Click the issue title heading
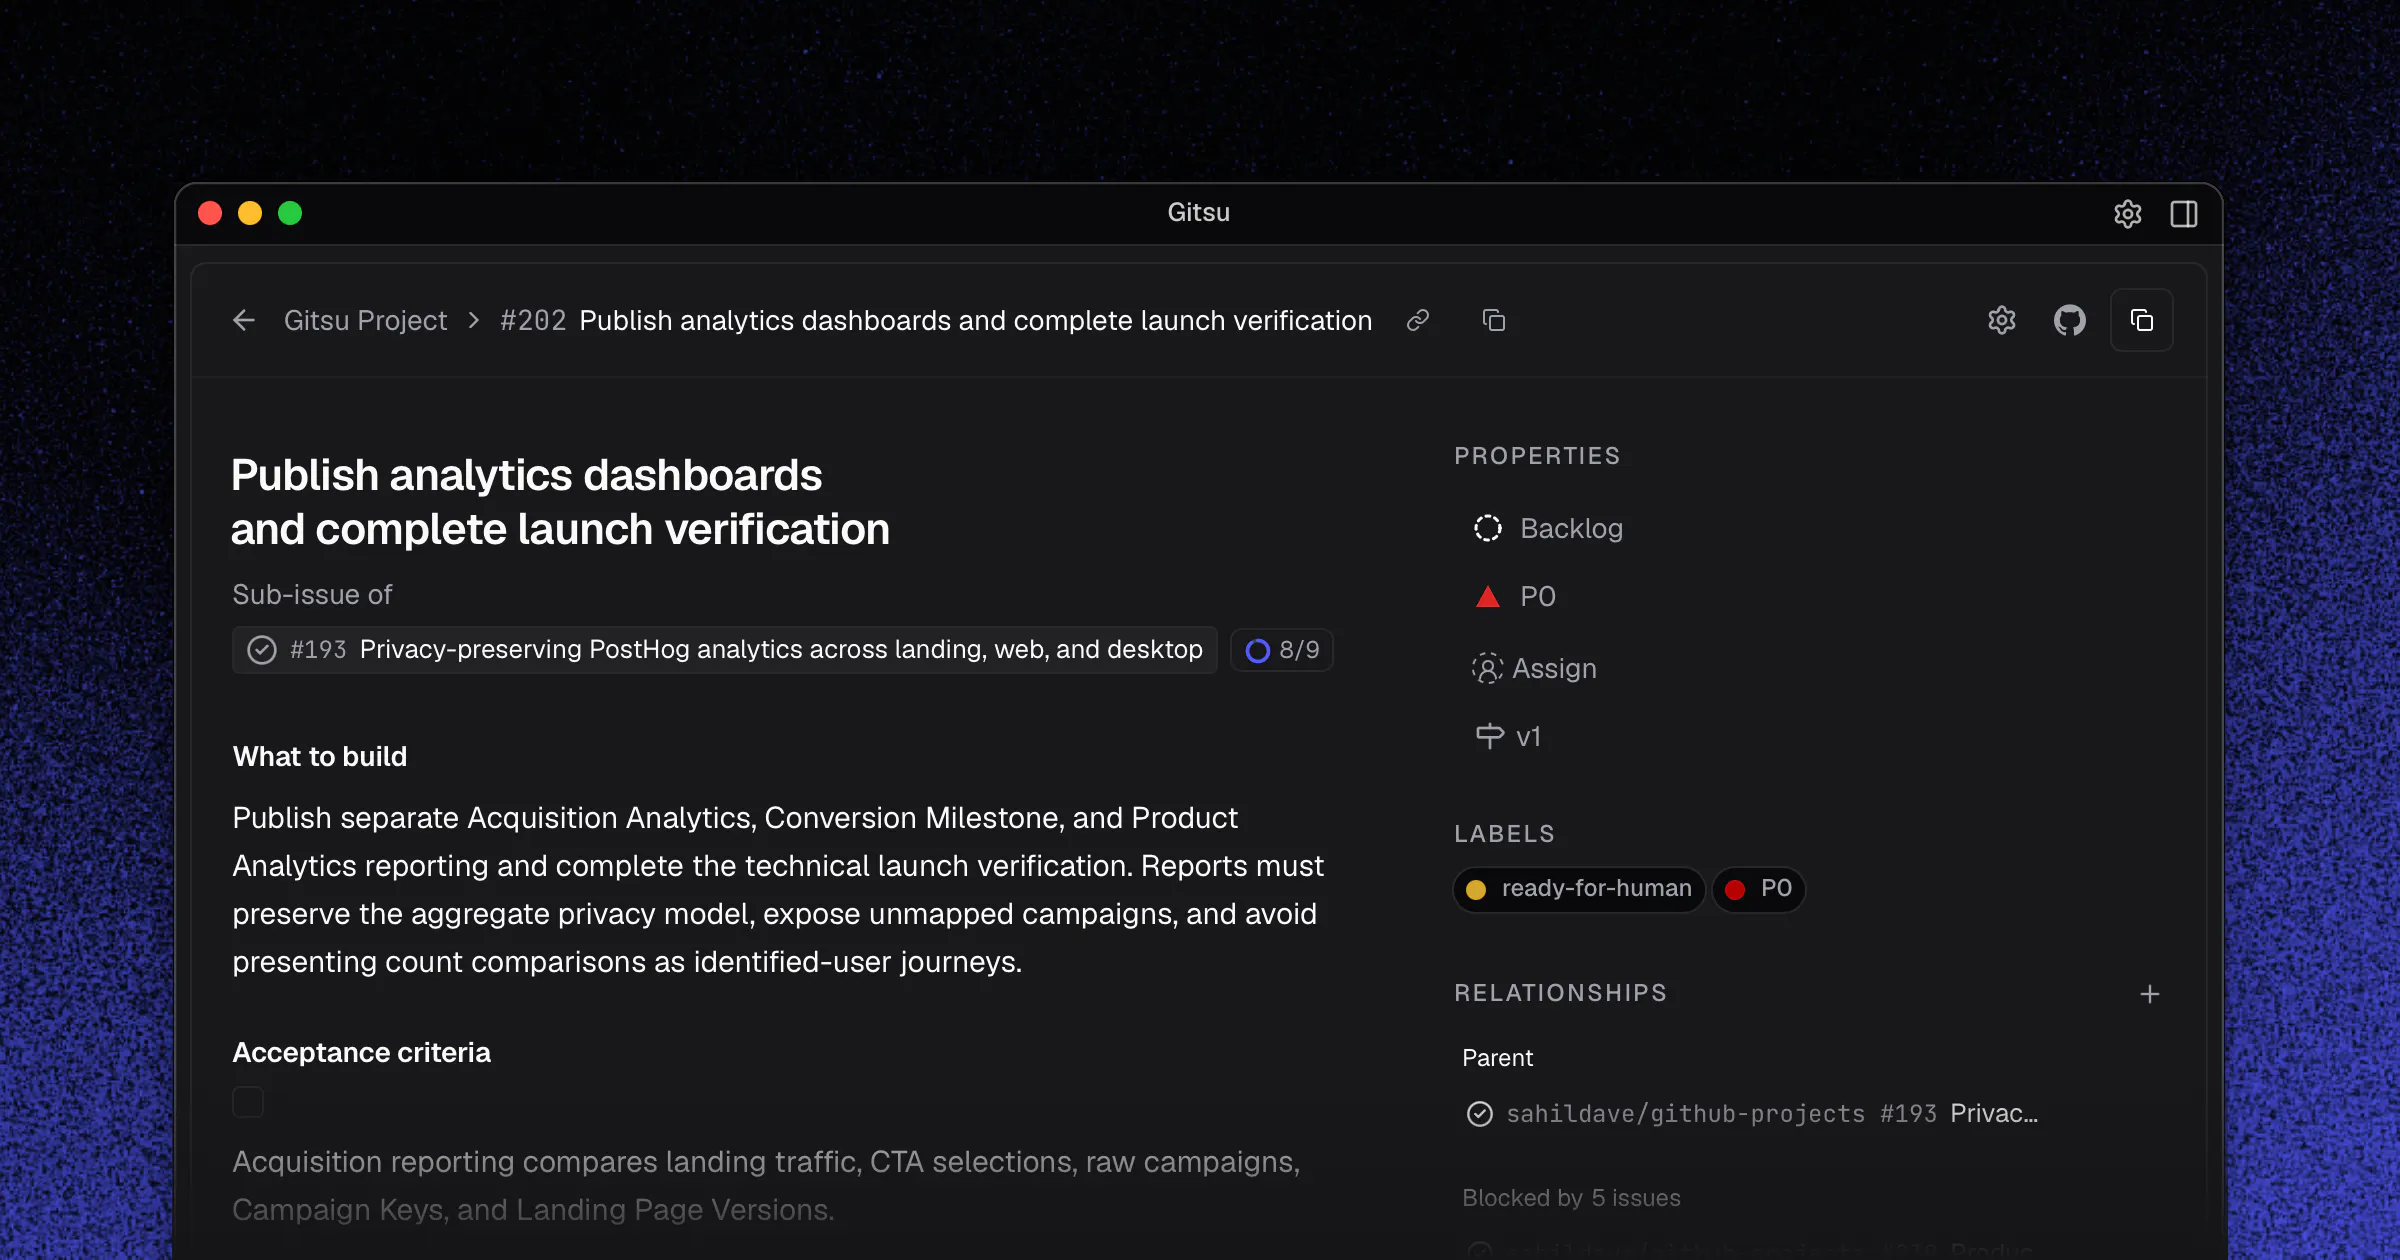This screenshot has height=1260, width=2400. [x=560, y=502]
